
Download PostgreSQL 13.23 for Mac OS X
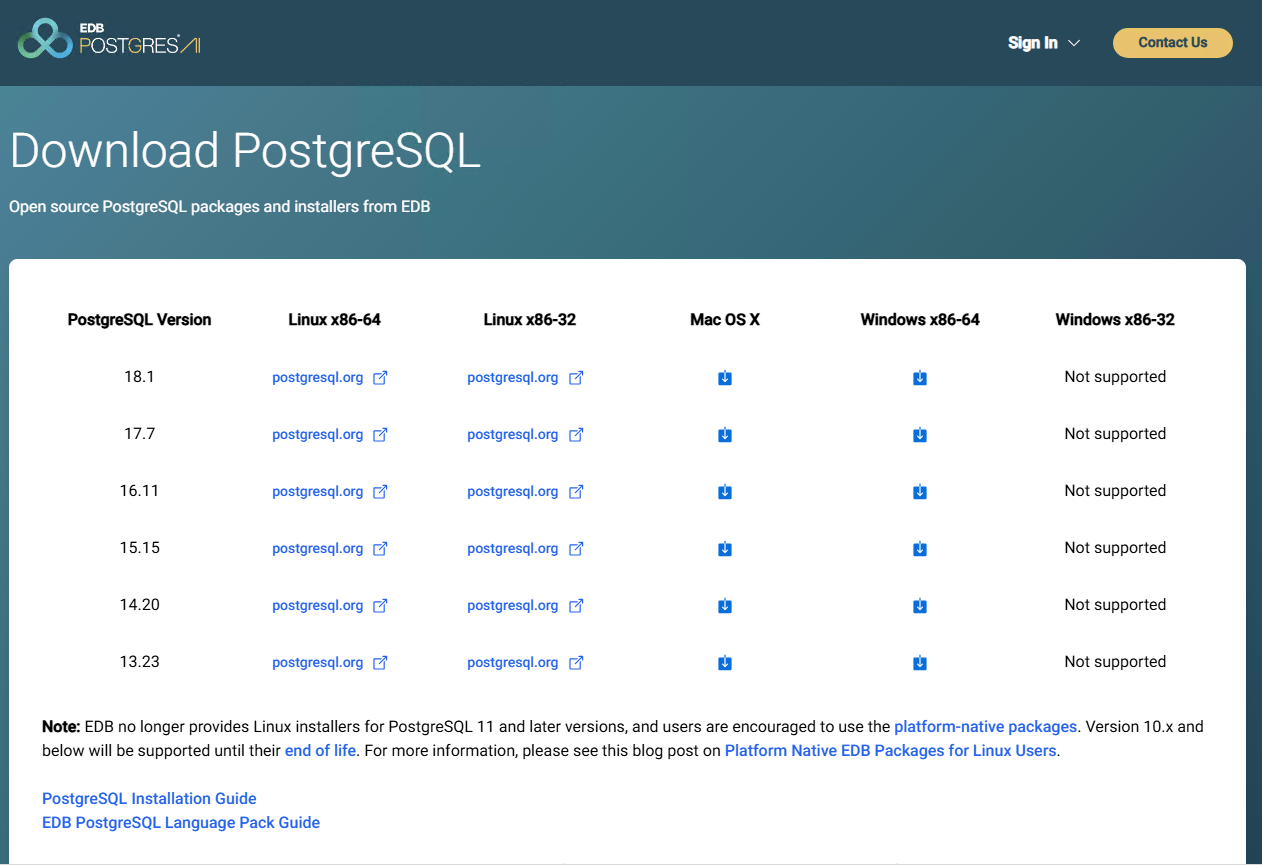[x=725, y=663]
